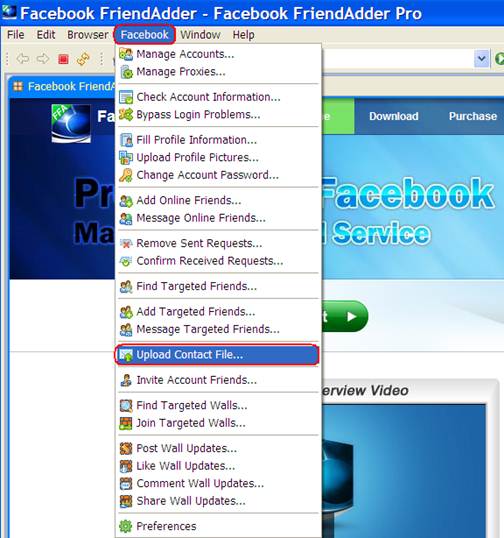The height and width of the screenshot is (538, 504).
Task: Open the Edit menu
Action: click(x=46, y=35)
